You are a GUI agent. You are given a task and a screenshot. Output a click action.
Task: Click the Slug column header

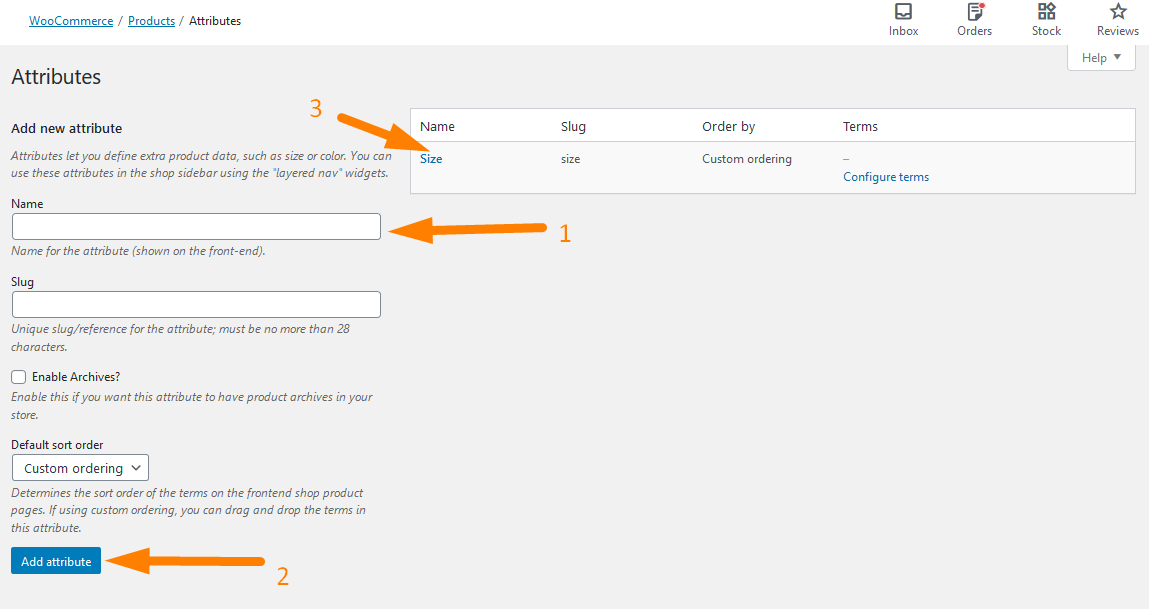[x=573, y=126]
